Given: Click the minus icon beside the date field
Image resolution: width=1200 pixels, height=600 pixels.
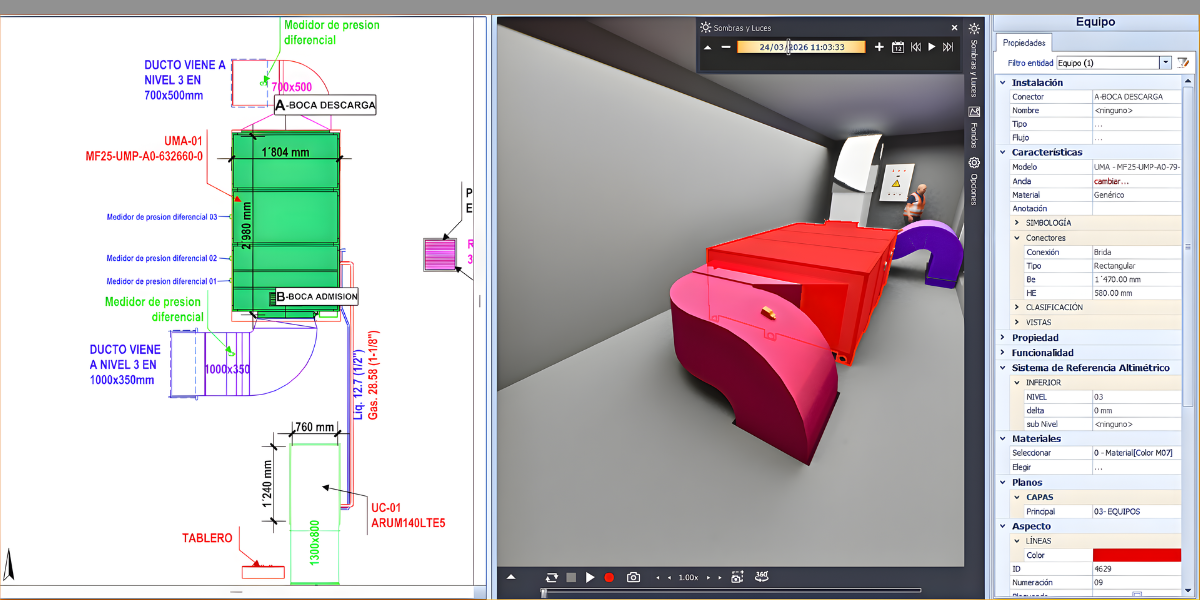Looking at the screenshot, I should tap(724, 47).
